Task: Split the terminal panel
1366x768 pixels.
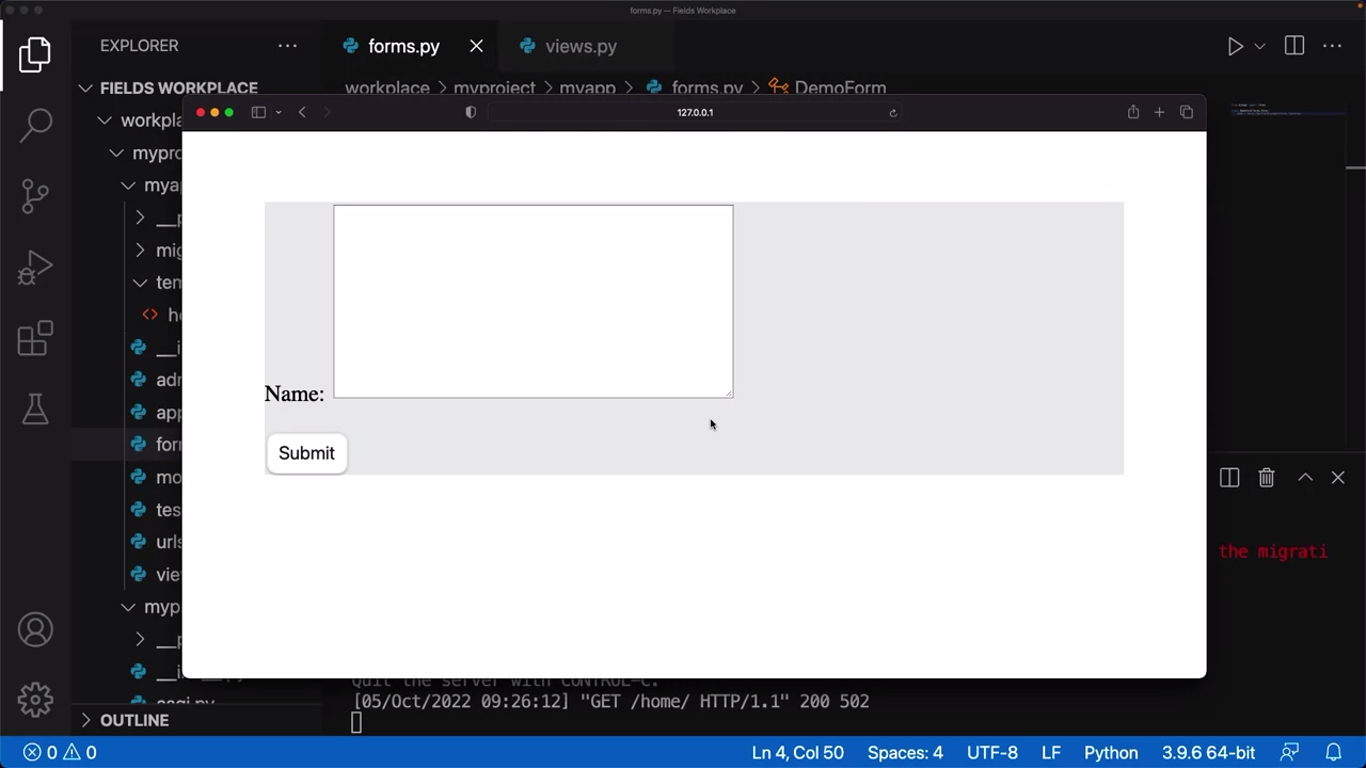Action: 1229,478
